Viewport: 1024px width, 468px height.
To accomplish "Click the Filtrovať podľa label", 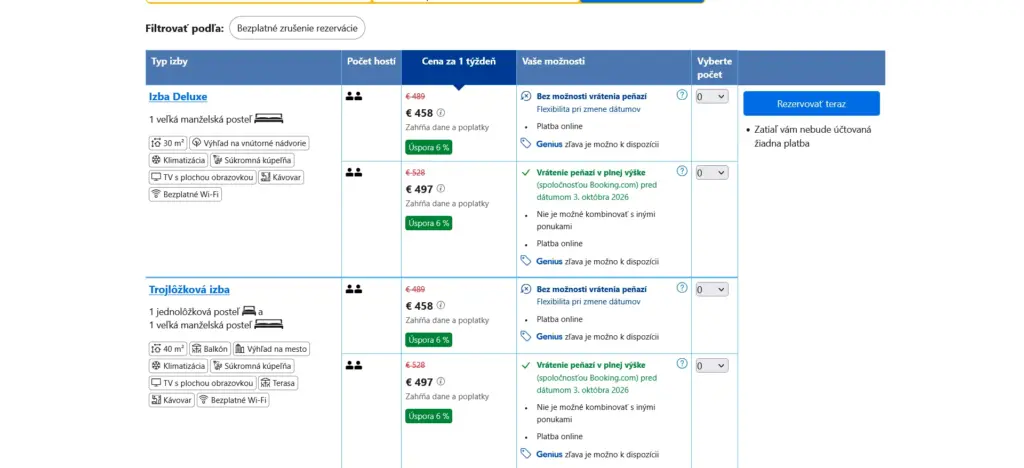I will point(185,29).
